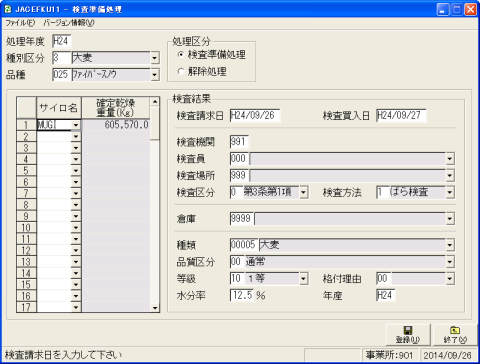This screenshot has width=480, height=364.
Task: Click the 水分率 field showing 12.5
Action: [x=242, y=295]
